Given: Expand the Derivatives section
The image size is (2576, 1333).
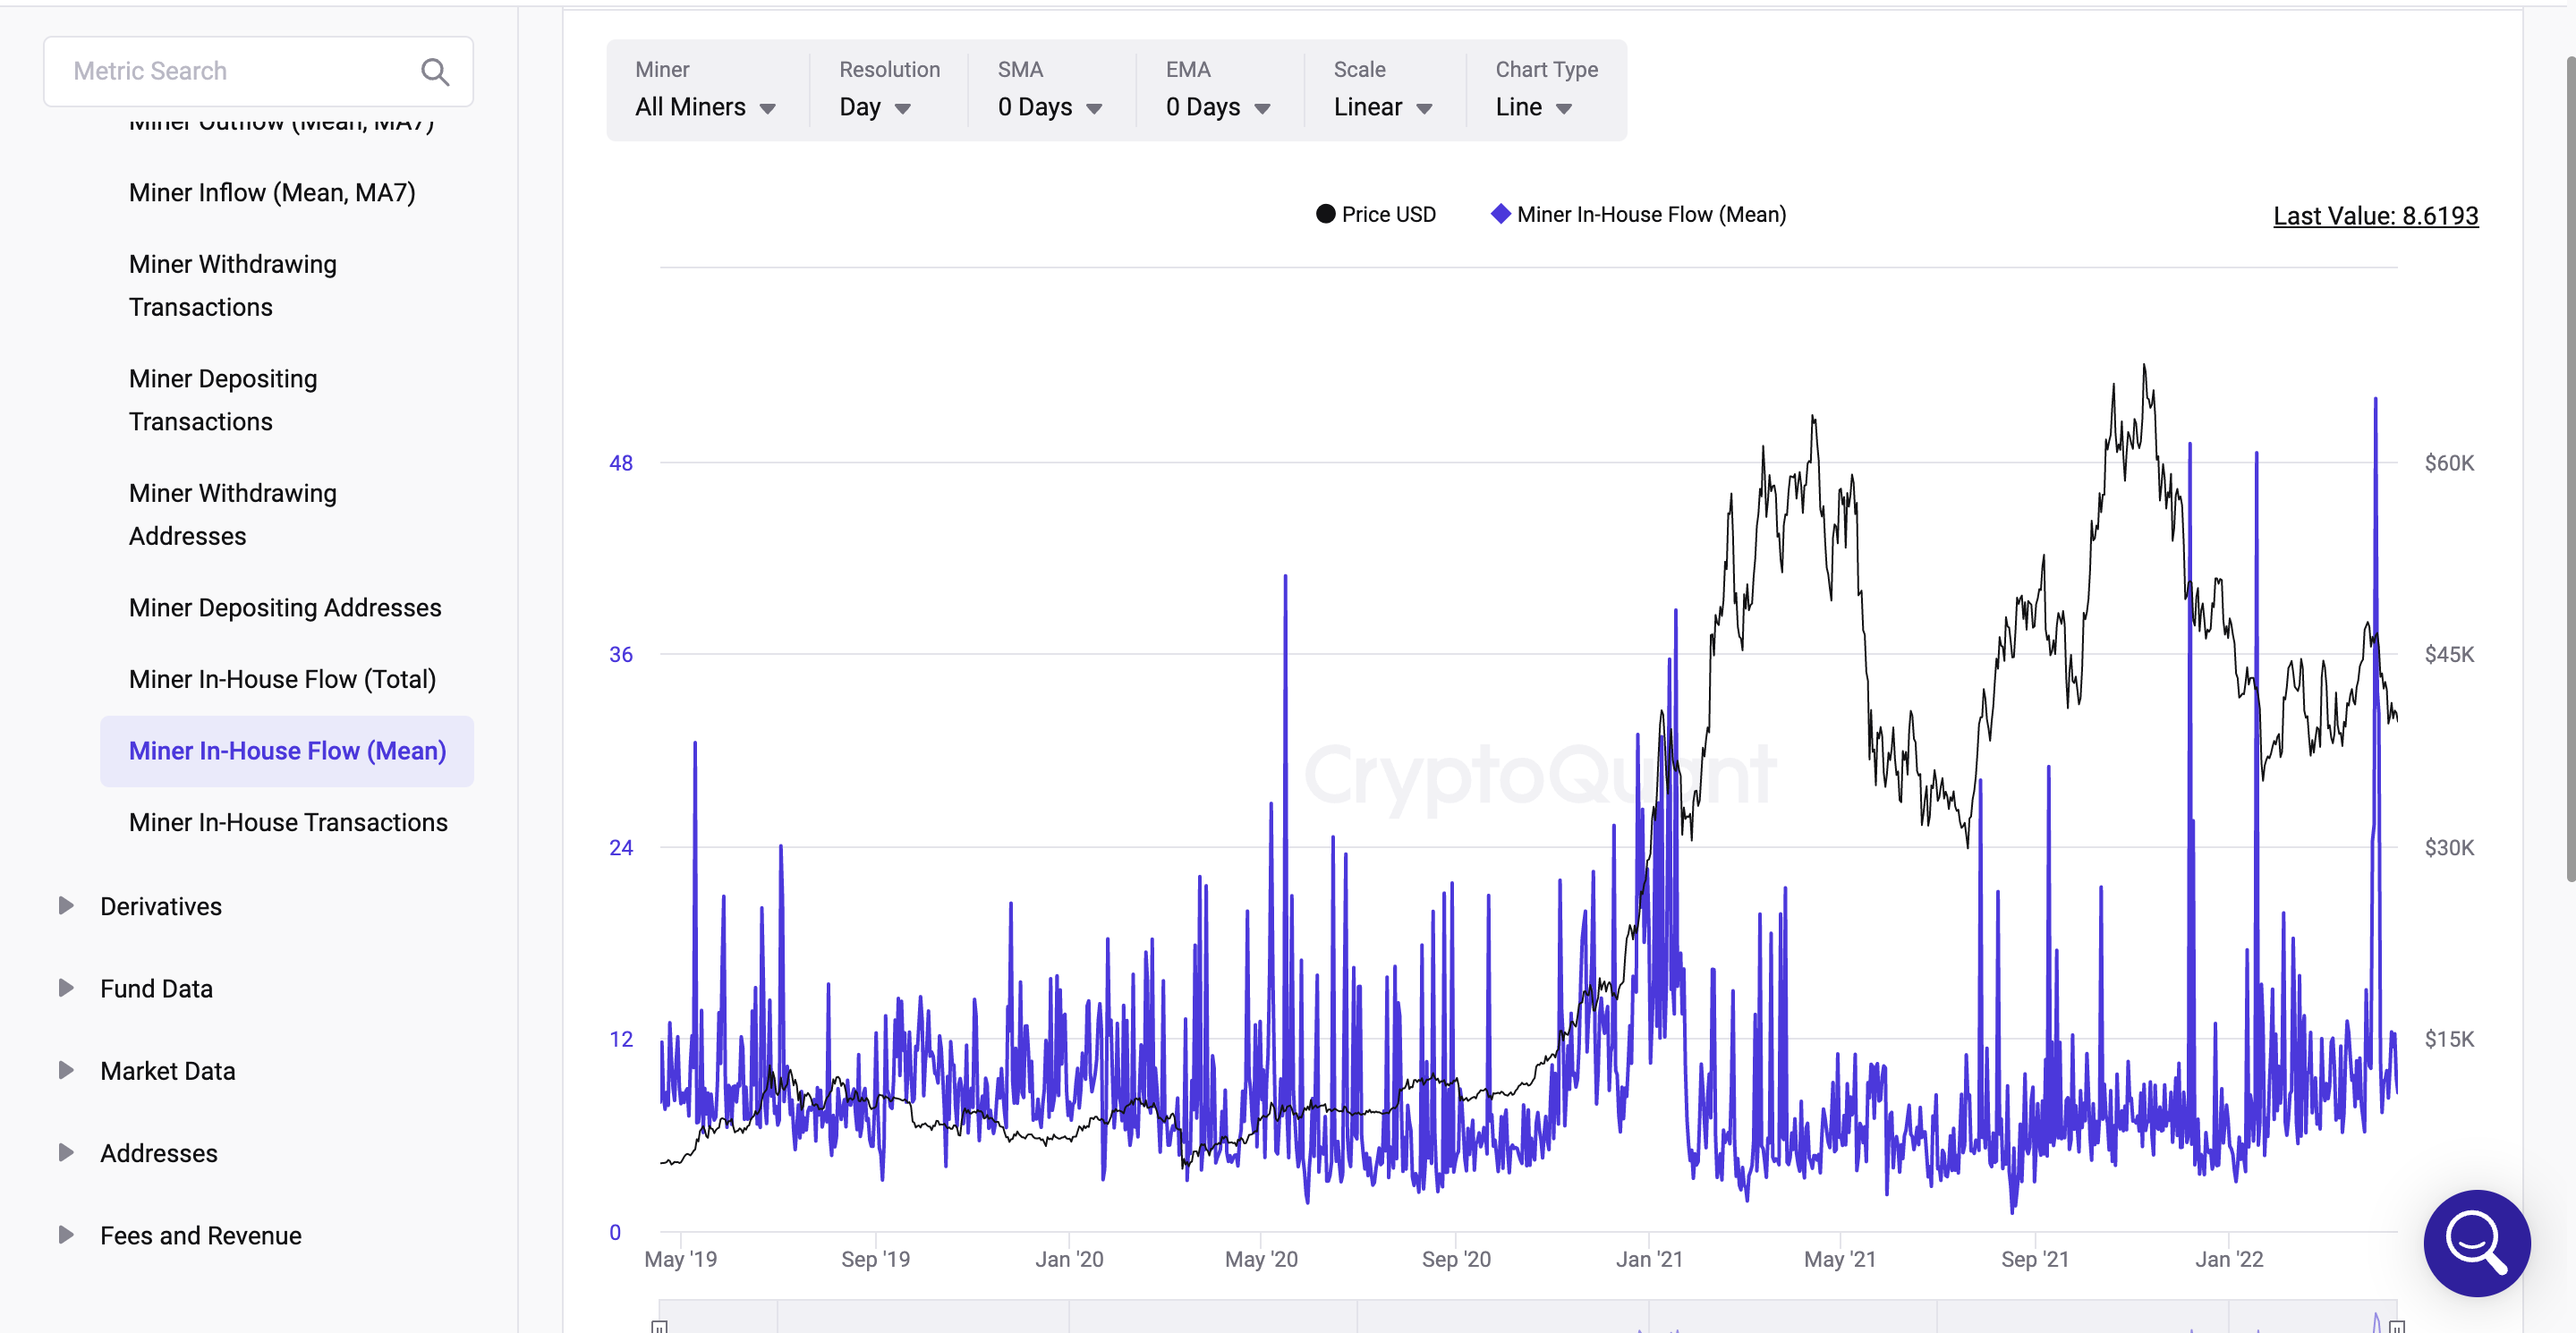Looking at the screenshot, I should [x=63, y=904].
